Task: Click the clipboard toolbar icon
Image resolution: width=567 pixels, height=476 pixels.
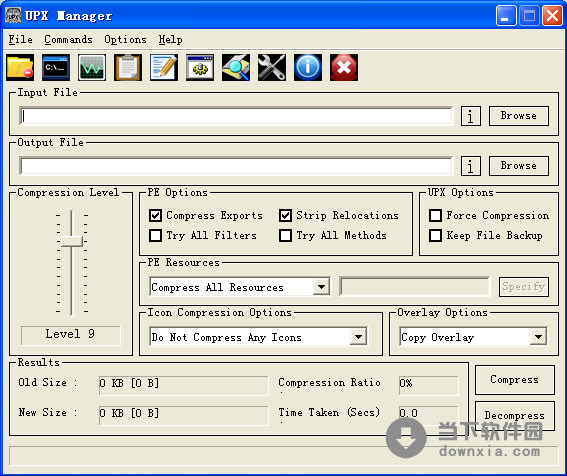Action: pyautogui.click(x=128, y=68)
